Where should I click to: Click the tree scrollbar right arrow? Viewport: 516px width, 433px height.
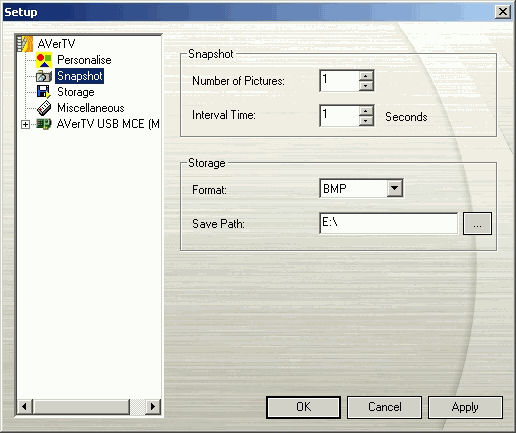[153, 407]
